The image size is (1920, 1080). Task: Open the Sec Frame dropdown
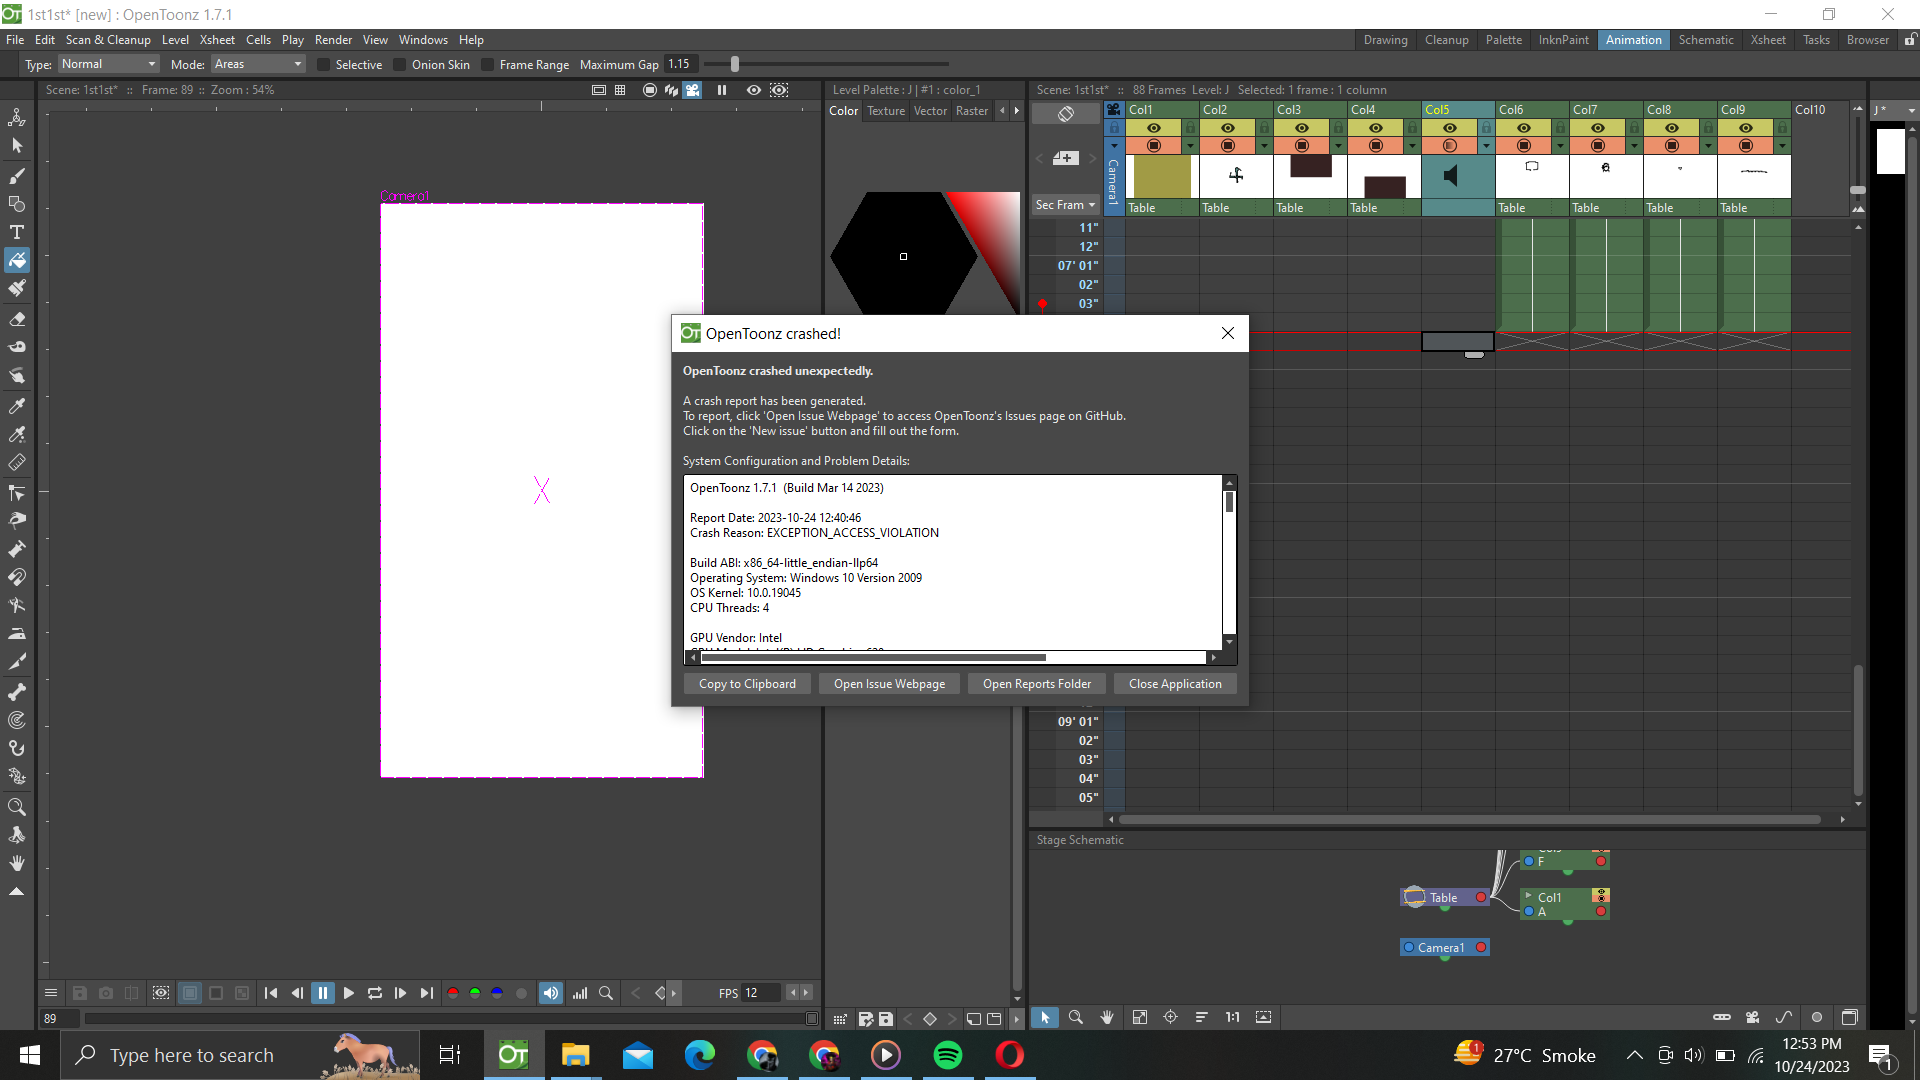click(1065, 204)
